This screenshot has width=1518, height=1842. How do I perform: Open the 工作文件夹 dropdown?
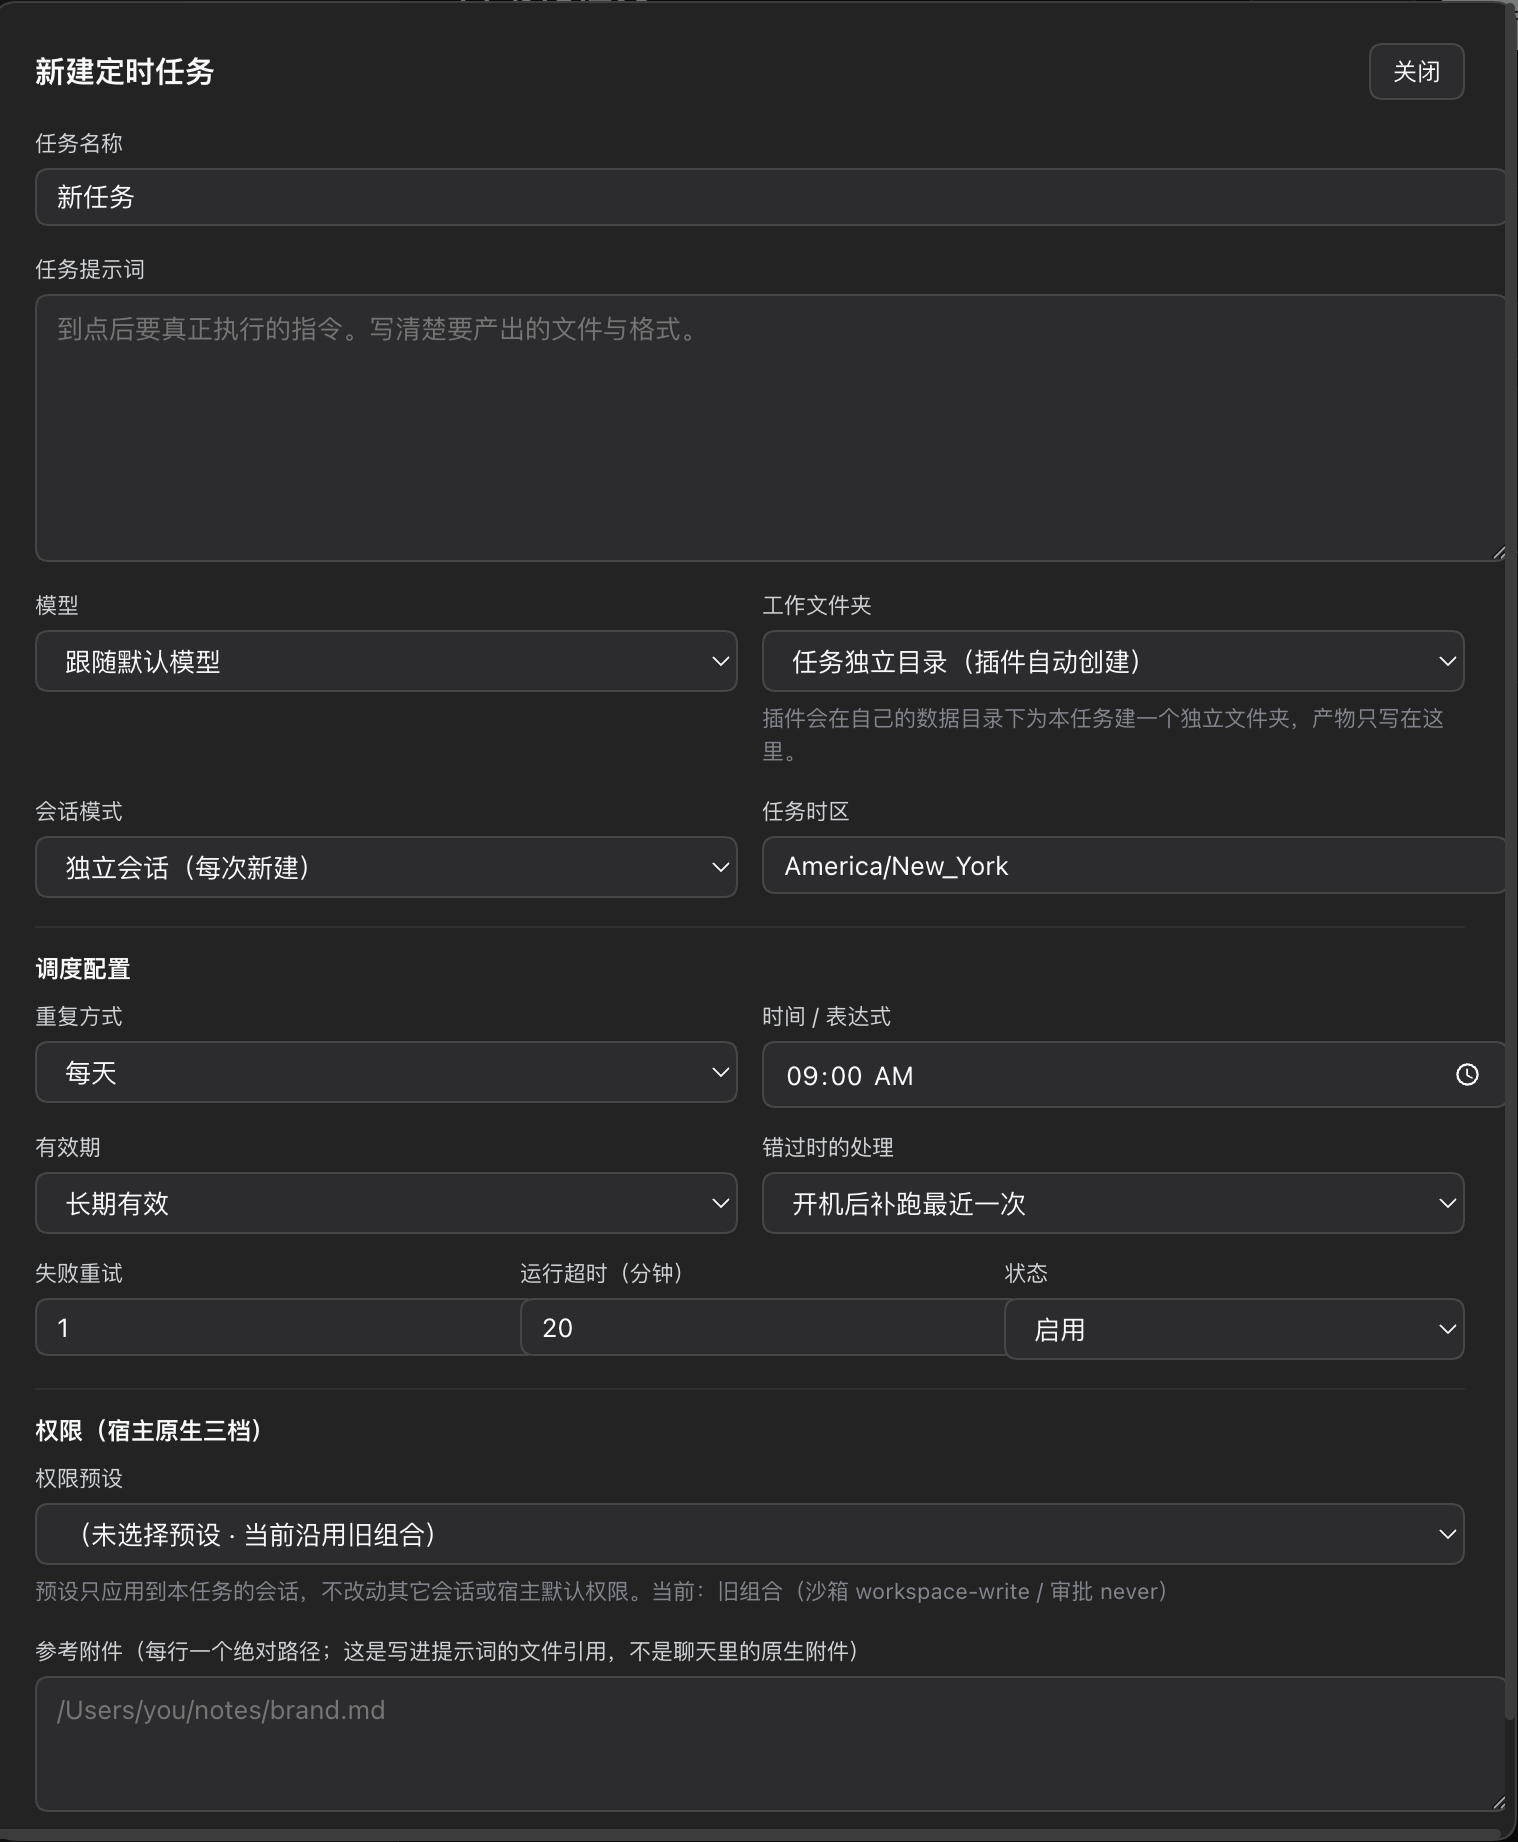[1113, 661]
